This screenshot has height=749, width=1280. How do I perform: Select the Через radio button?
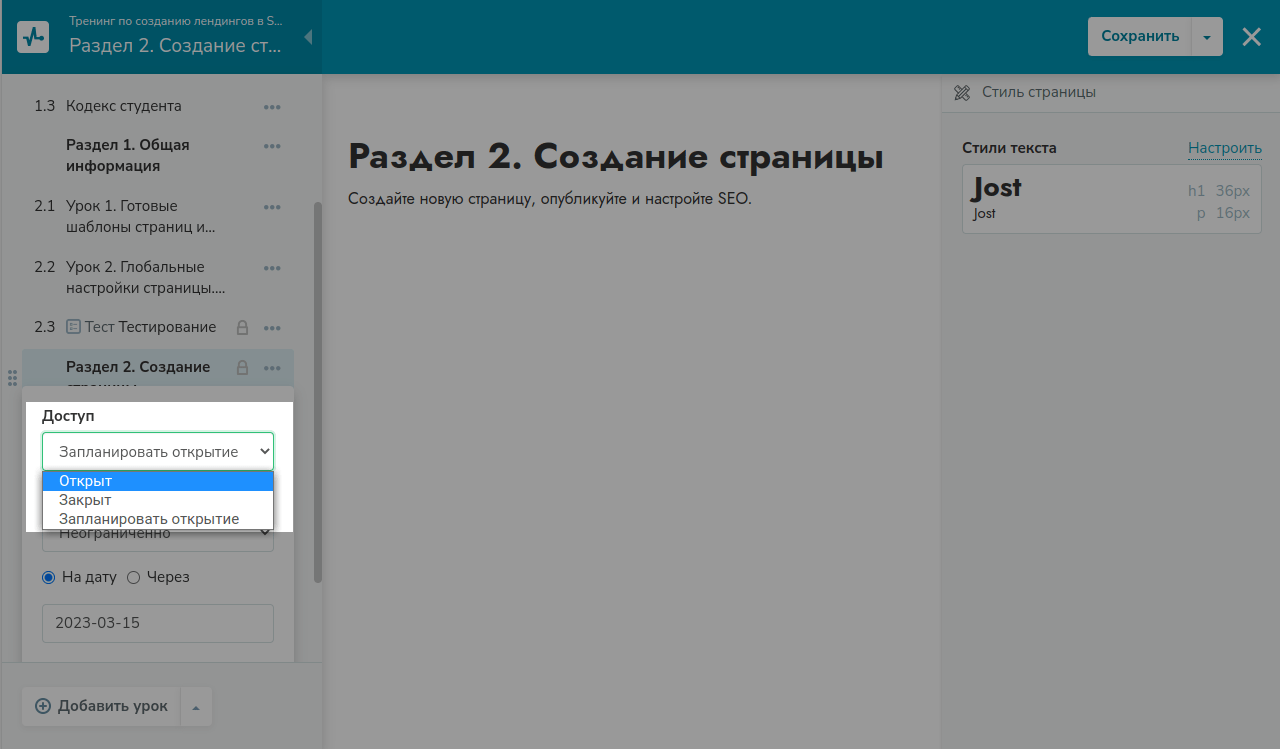point(133,577)
